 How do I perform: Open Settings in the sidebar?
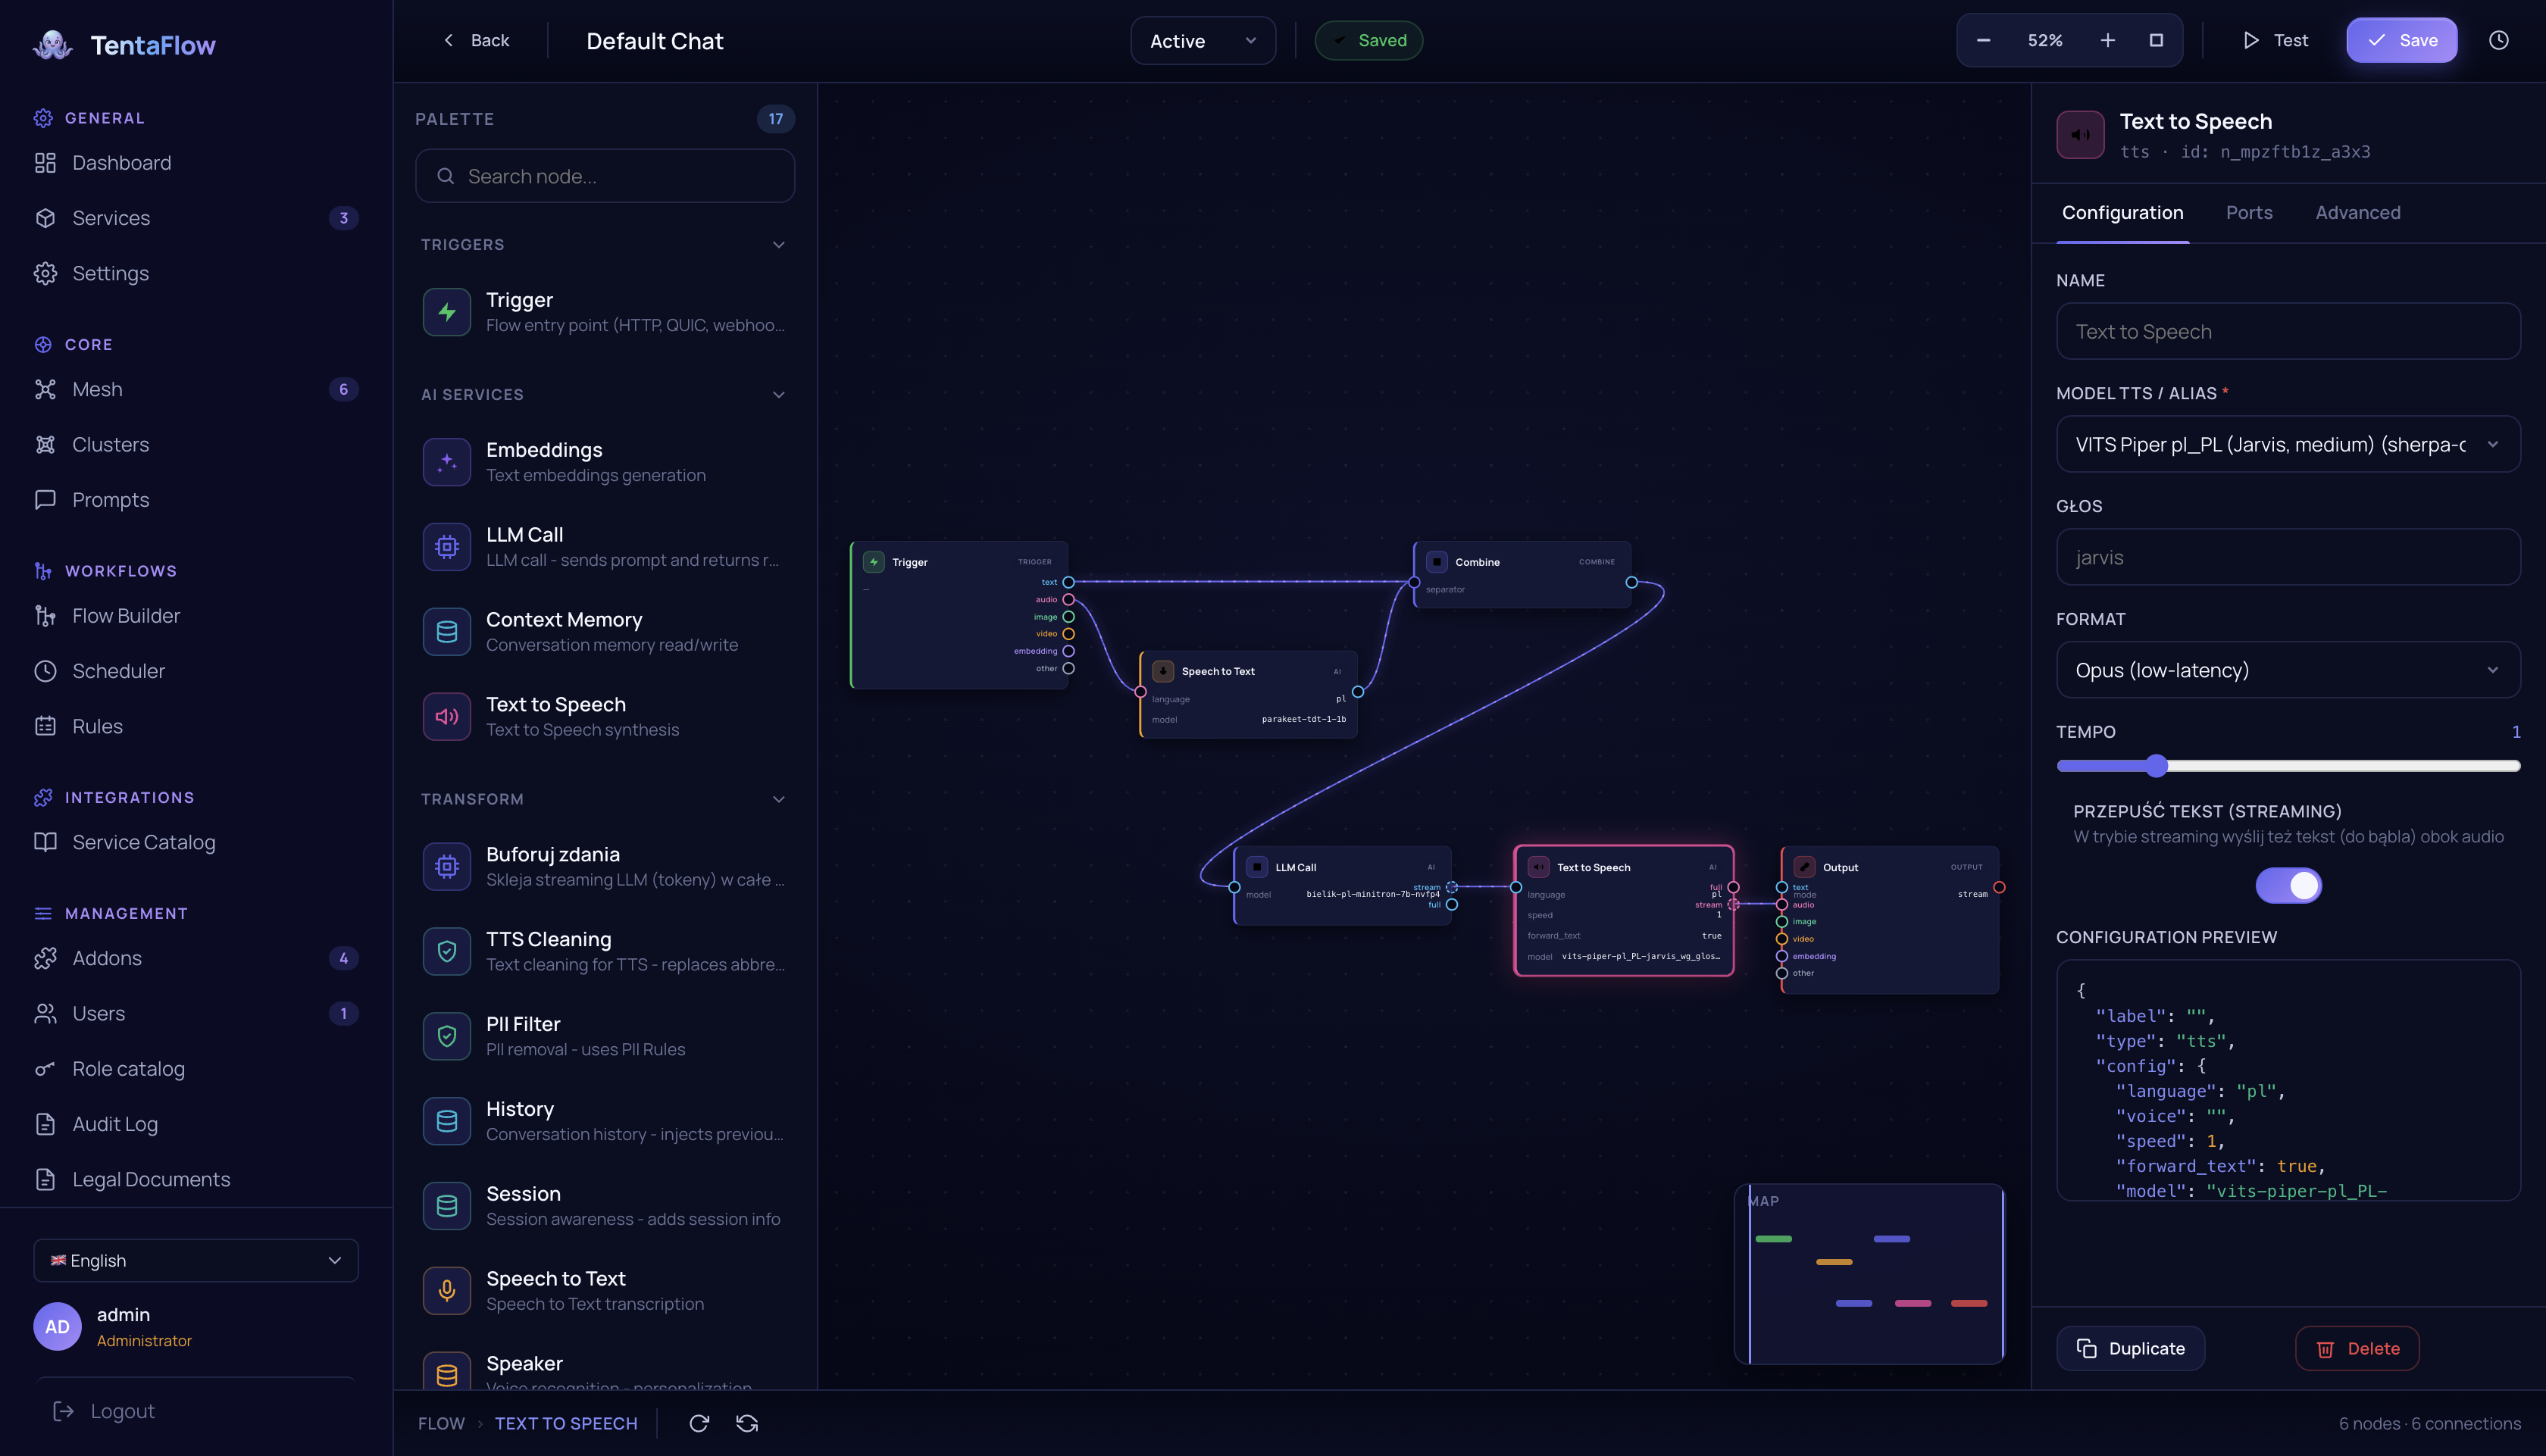(196, 273)
